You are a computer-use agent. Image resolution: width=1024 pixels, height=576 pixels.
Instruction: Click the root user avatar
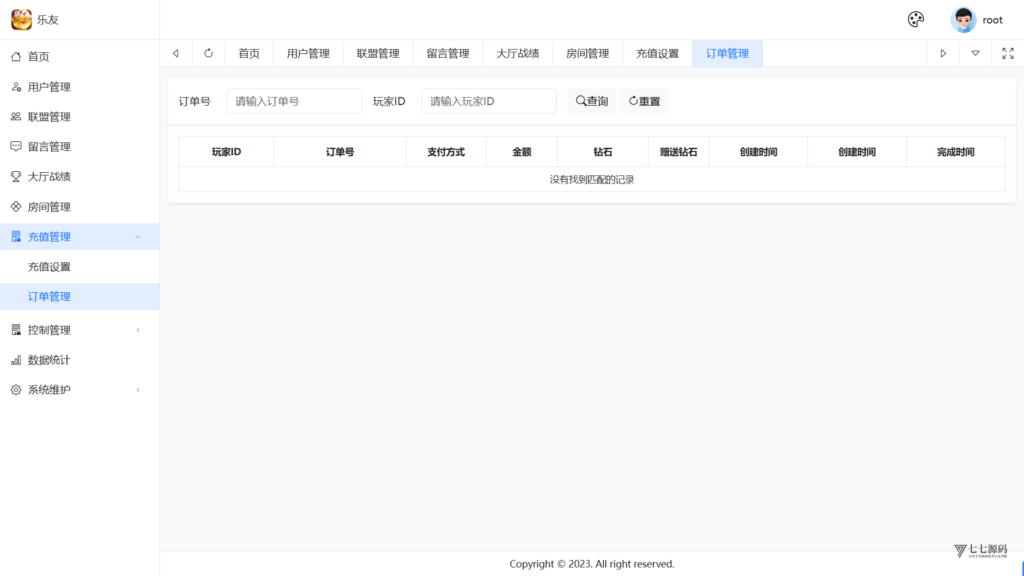point(963,20)
